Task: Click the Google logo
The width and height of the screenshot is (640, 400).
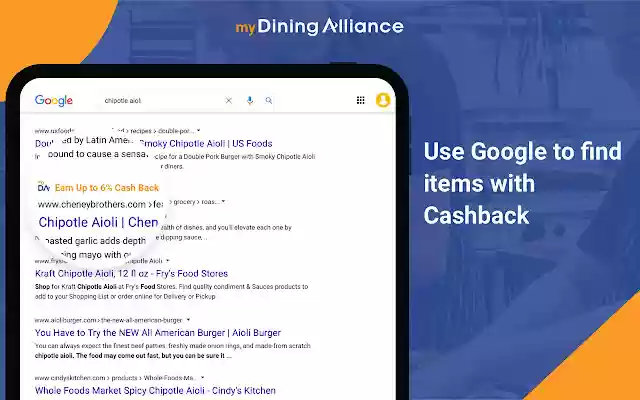Action: (x=54, y=100)
